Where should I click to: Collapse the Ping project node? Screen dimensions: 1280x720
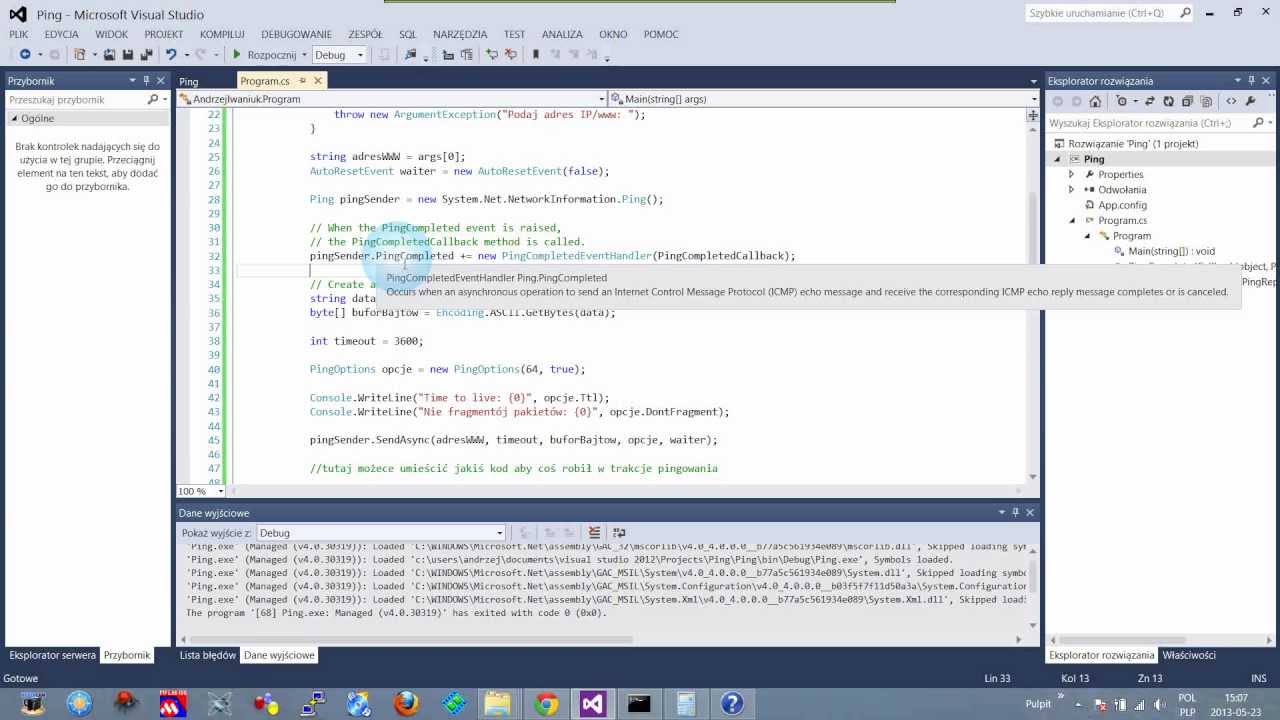click(1057, 159)
